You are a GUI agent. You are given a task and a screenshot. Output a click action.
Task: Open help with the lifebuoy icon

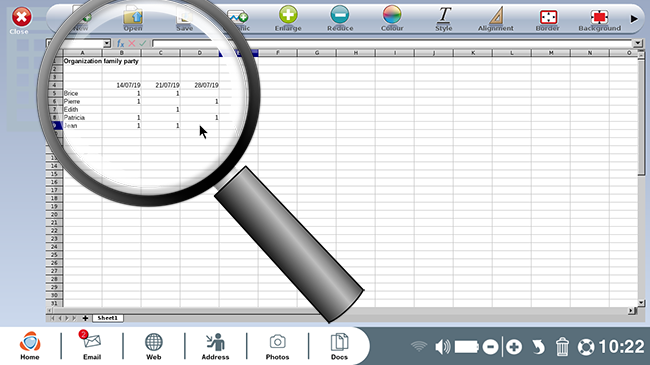coord(586,347)
